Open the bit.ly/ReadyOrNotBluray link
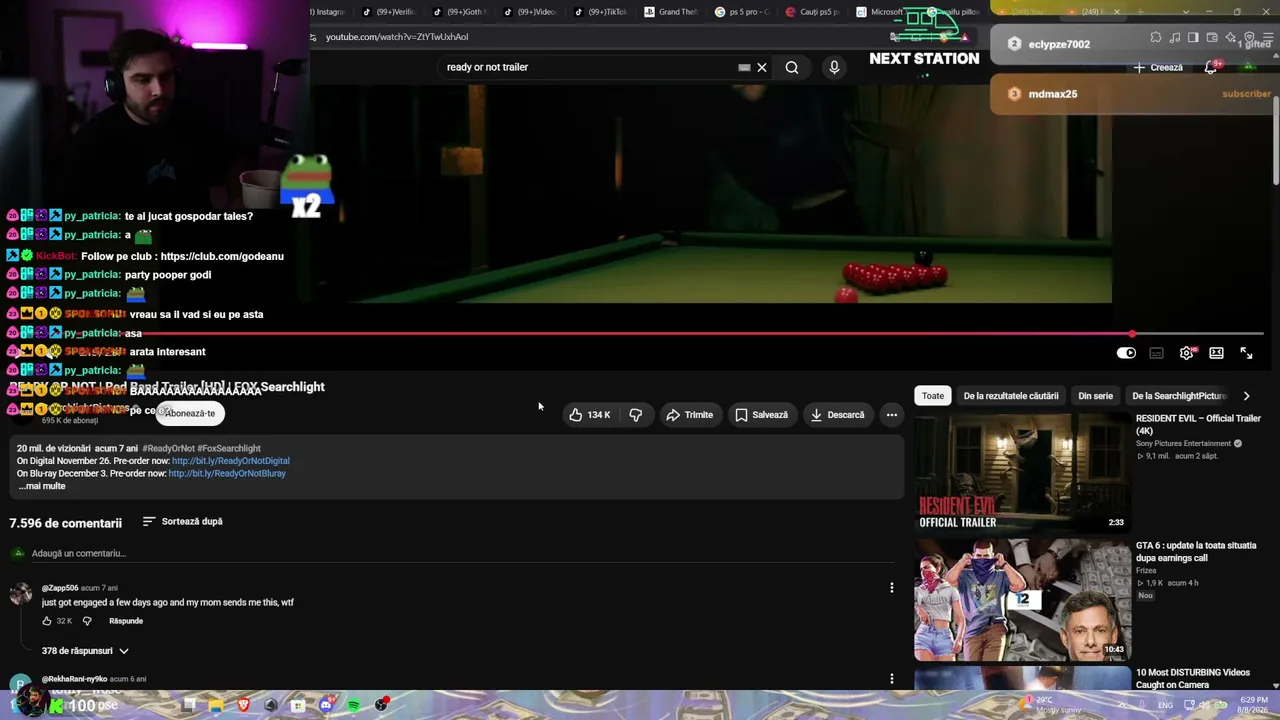The image size is (1280, 720). coord(227,473)
